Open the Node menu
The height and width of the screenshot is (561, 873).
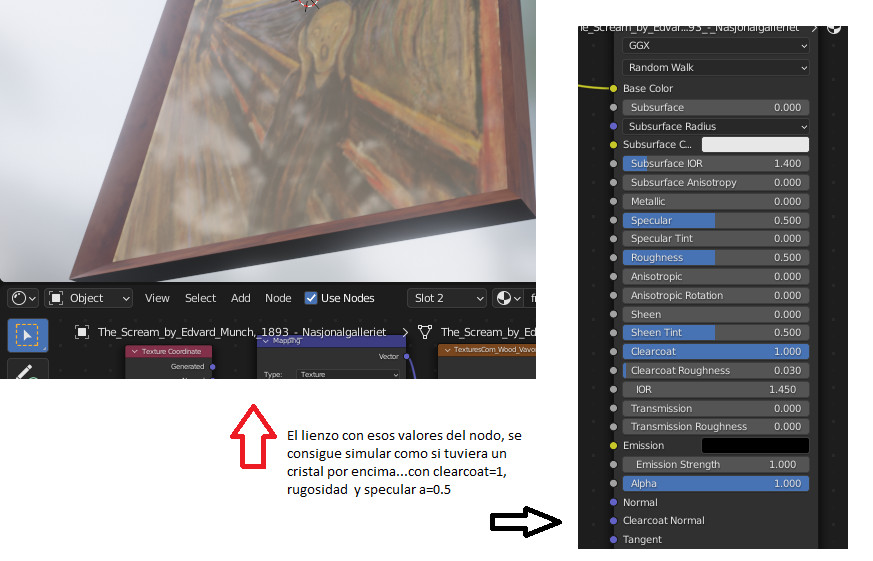coord(278,298)
